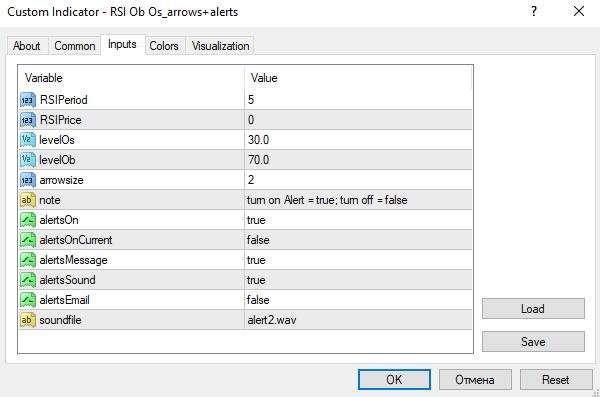Click the Load button
This screenshot has height=397, width=600.
coord(533,309)
